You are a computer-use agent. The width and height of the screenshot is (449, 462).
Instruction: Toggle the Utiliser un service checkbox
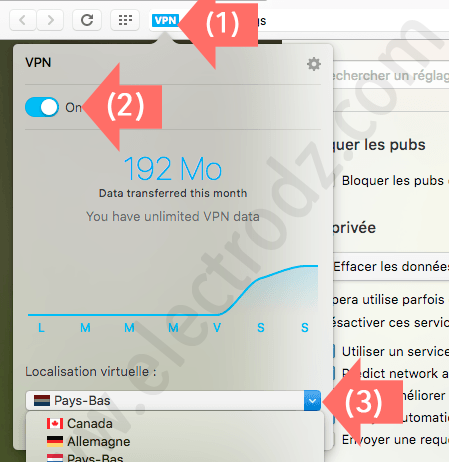point(333,351)
